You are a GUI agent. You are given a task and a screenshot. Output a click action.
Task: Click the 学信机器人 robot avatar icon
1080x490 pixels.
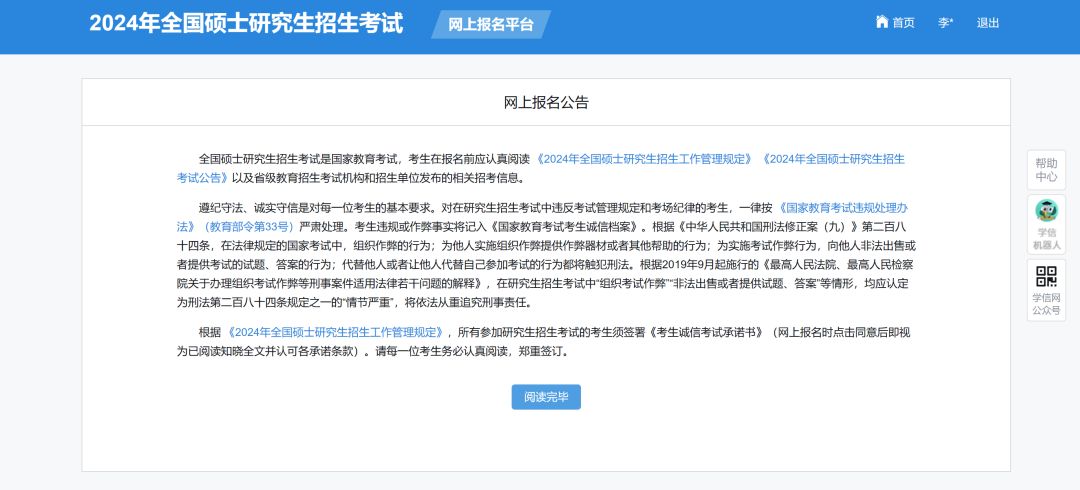(1046, 210)
